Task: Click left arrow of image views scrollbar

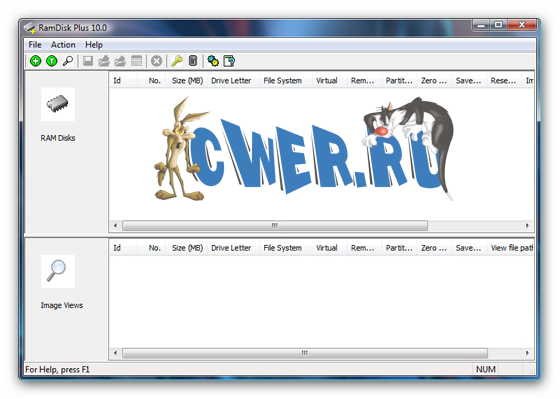Action: 115,353
